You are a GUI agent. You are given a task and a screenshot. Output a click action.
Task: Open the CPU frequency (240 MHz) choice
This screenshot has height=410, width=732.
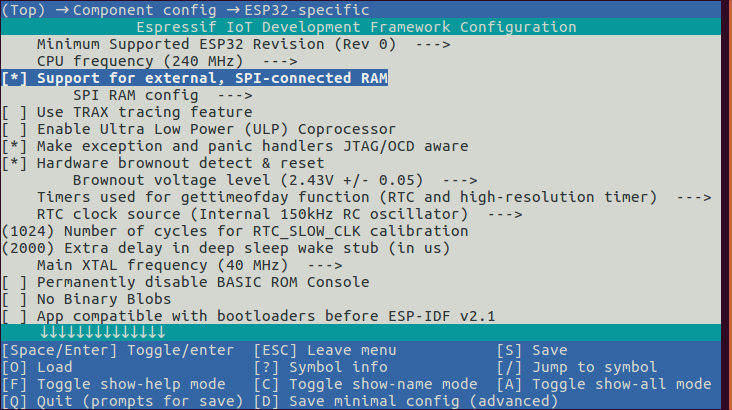pyautogui.click(x=143, y=61)
